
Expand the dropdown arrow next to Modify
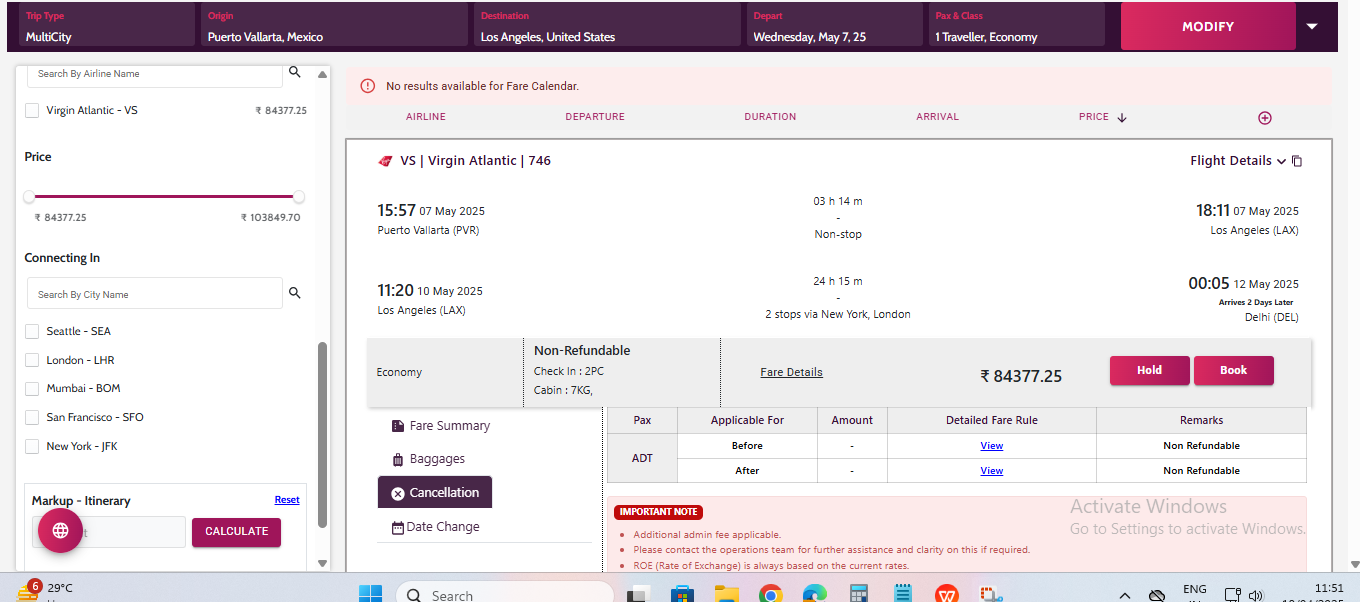tap(1312, 27)
